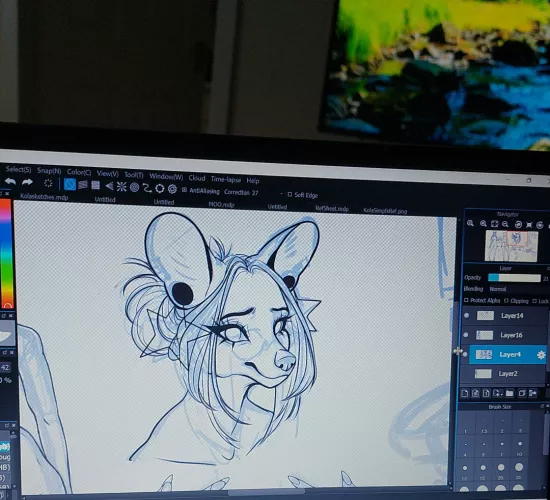Add a new 1-bit layer

(x=486, y=393)
